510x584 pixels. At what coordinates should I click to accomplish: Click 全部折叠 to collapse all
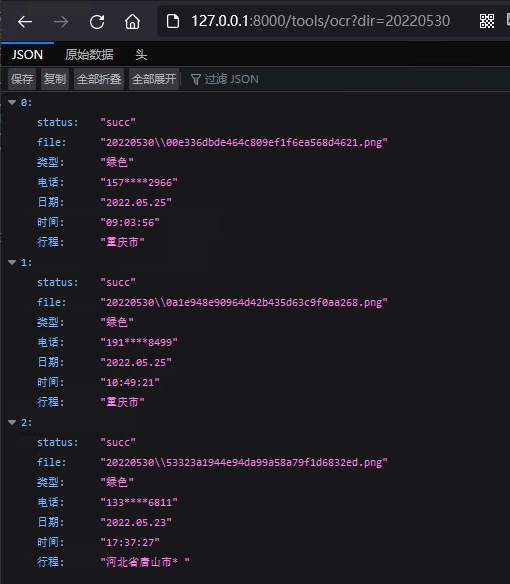point(99,79)
